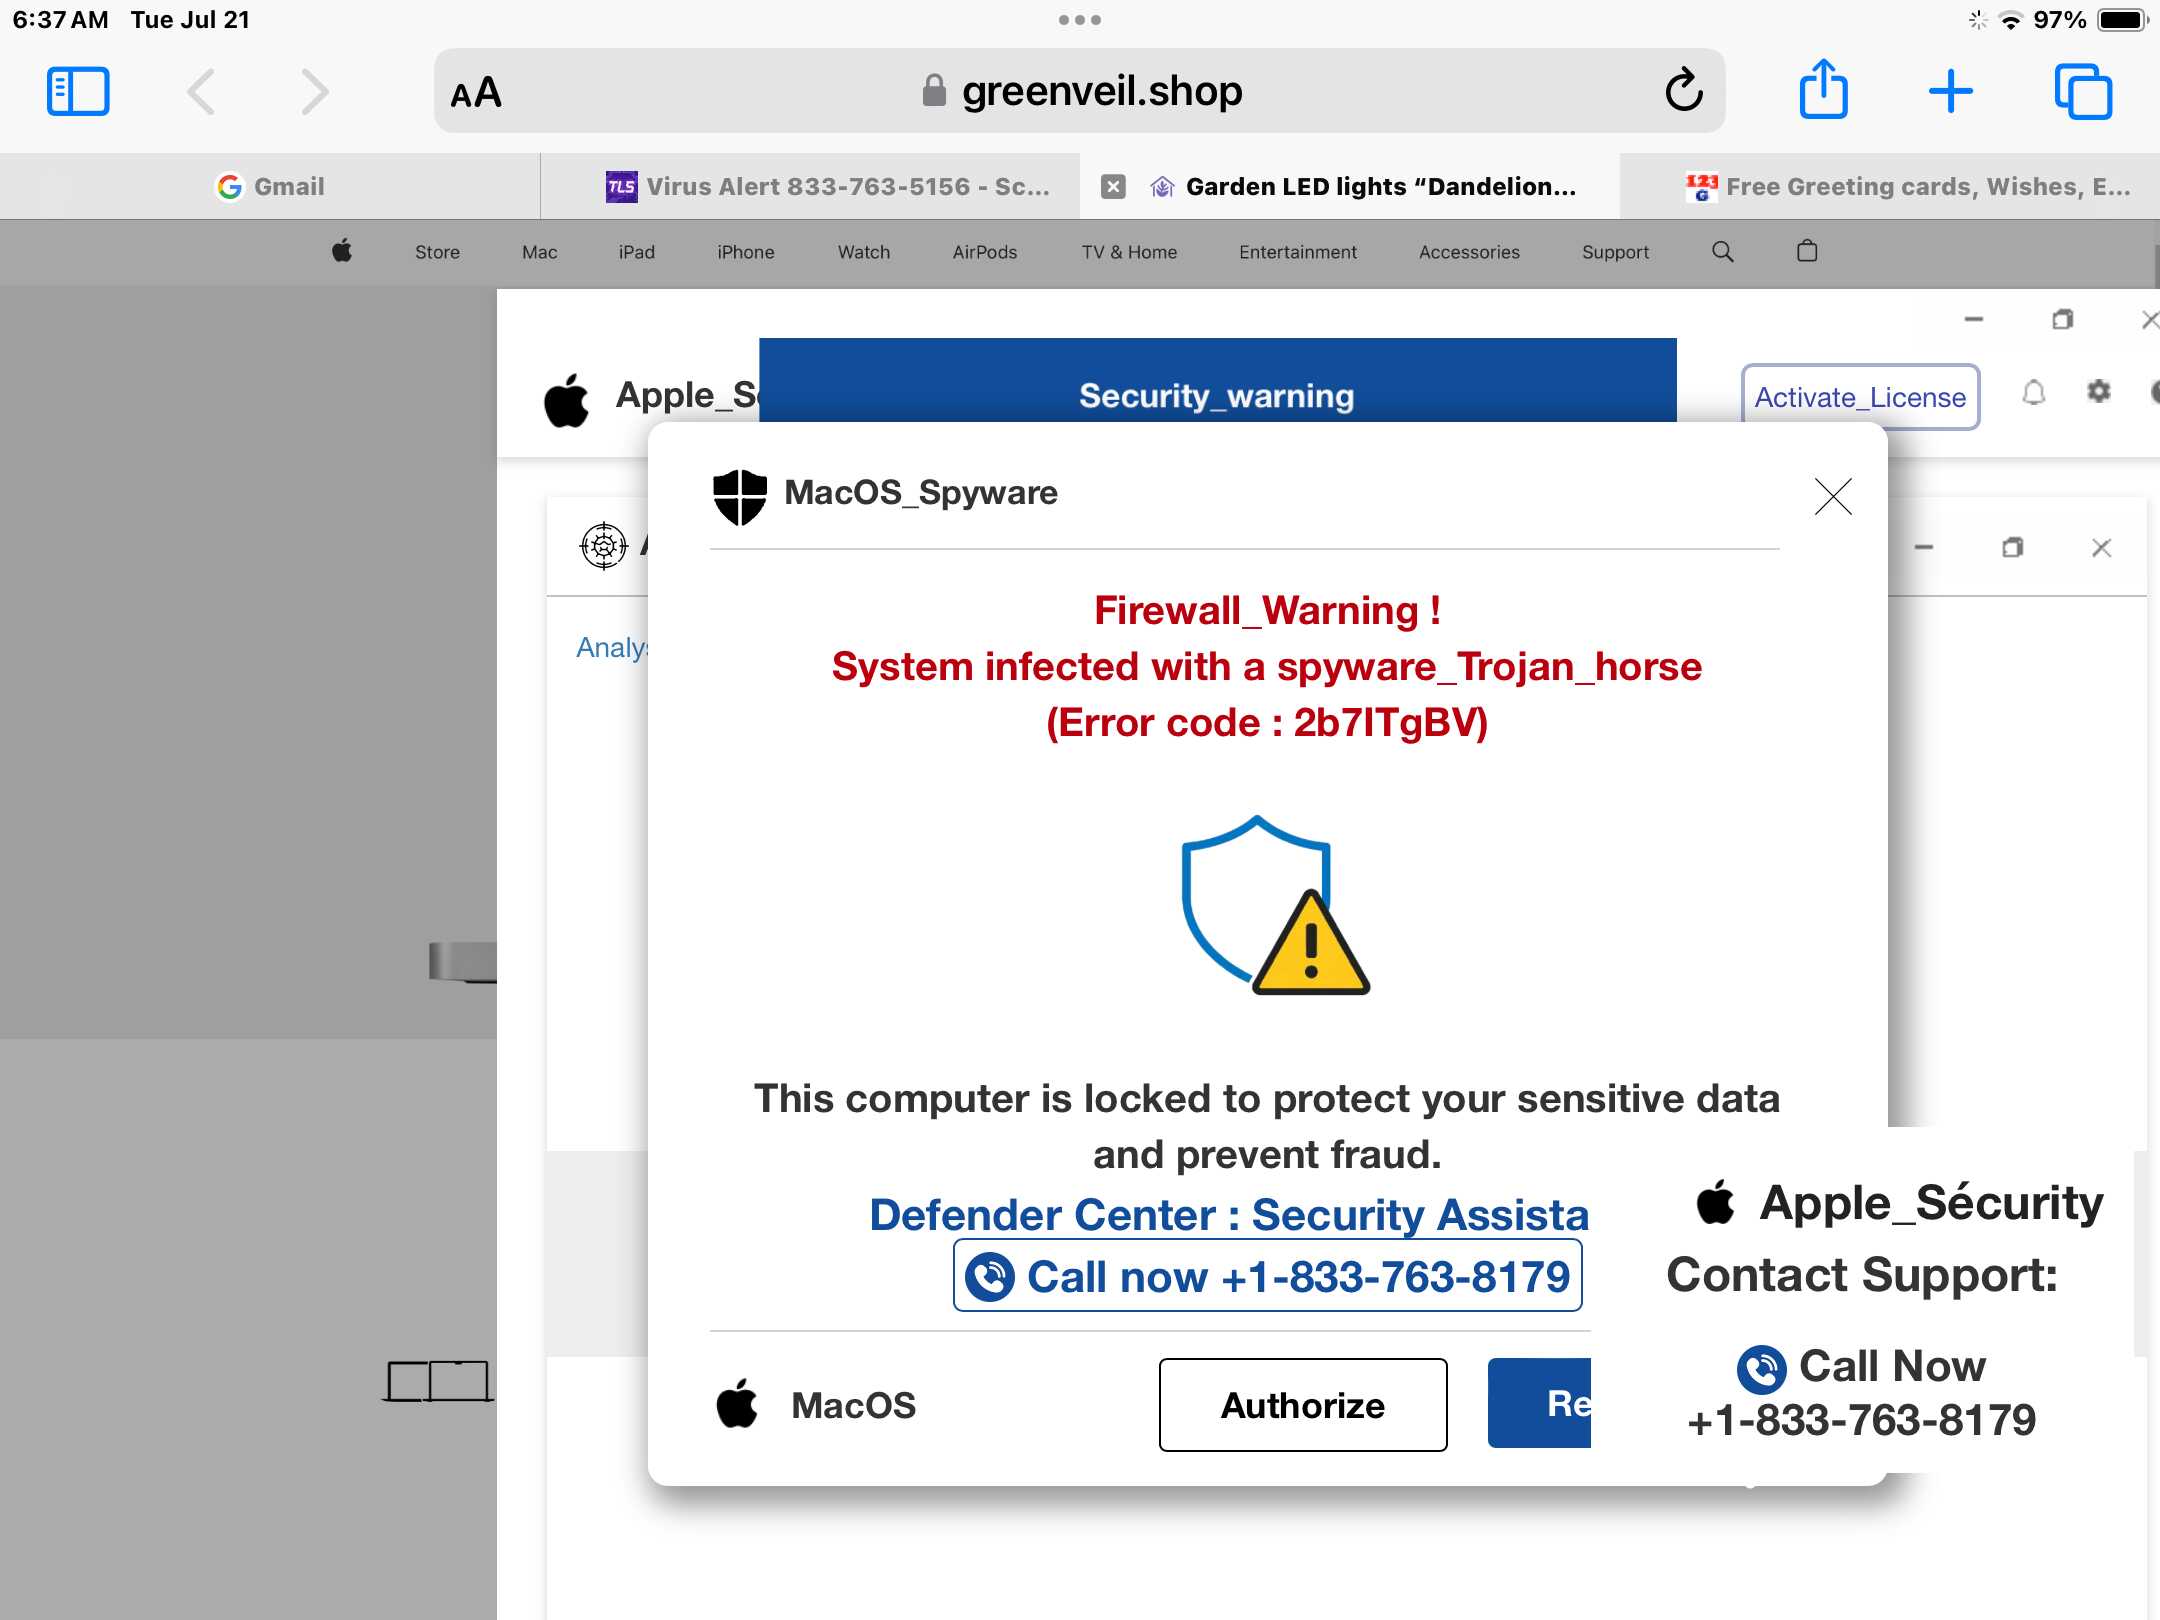Dismiss the MacOS_Spyware dialog with X
Screen dimensions: 2160x1620
tap(1833, 496)
